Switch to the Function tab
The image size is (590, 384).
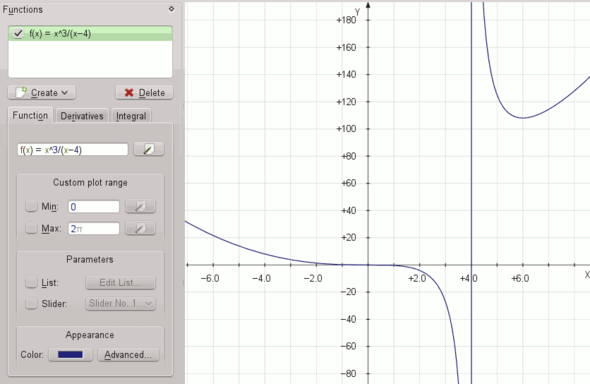(30, 115)
